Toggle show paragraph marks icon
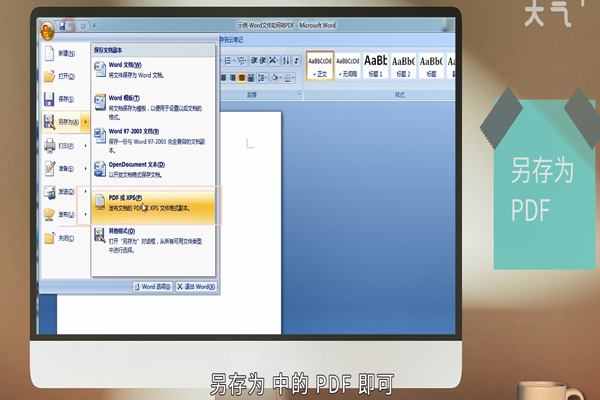The width and height of the screenshot is (600, 400). pos(297,60)
